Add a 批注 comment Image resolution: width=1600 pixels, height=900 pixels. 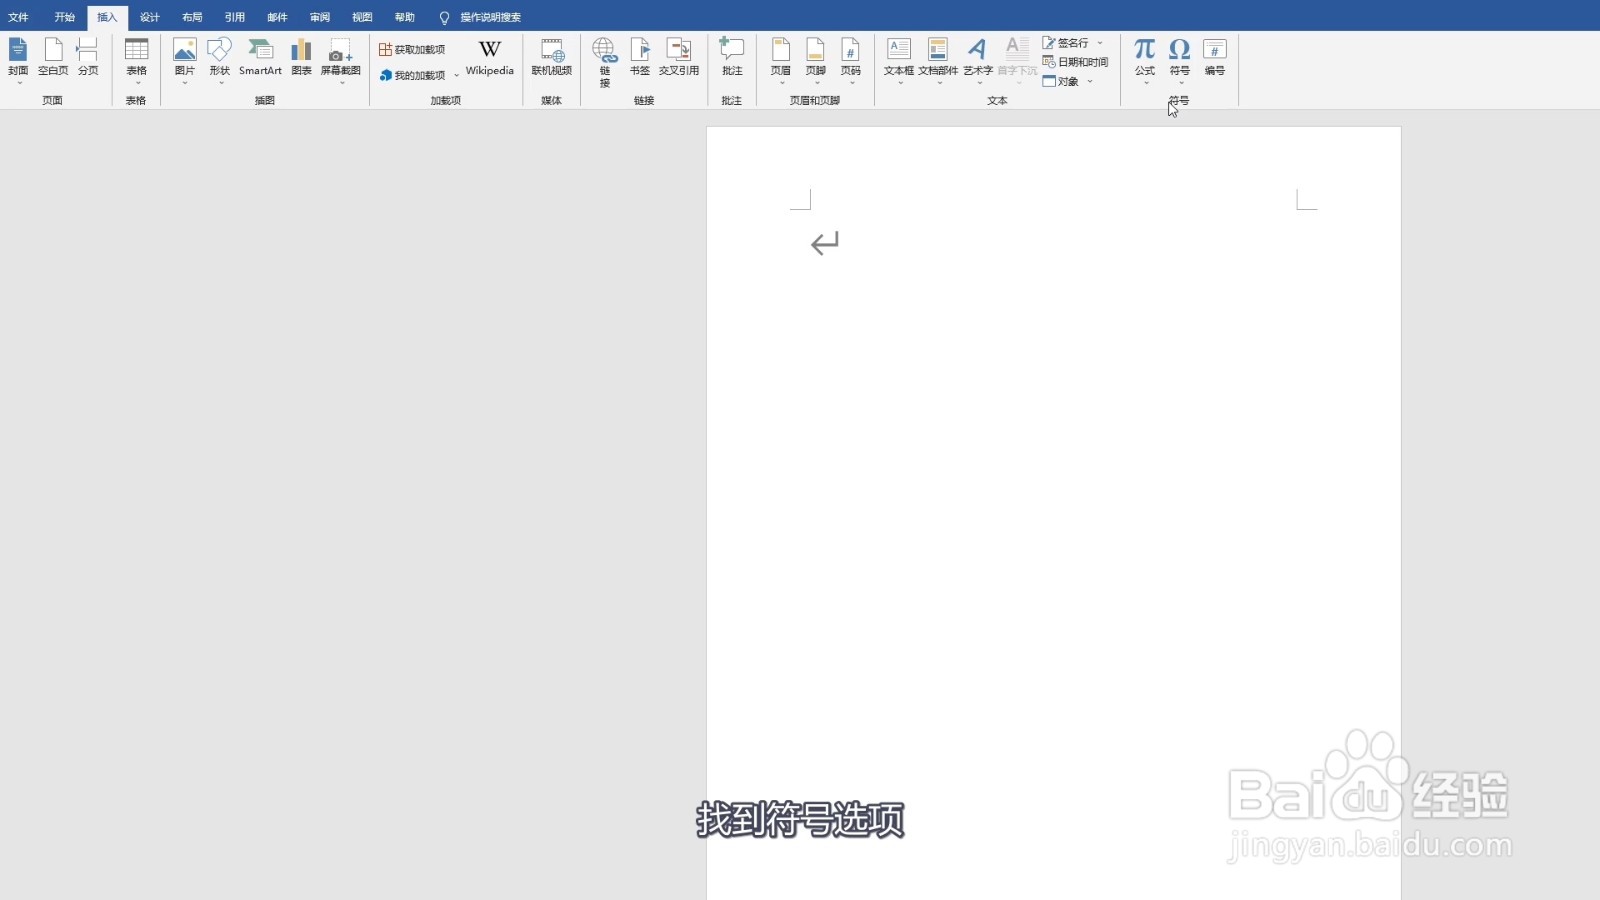click(x=732, y=58)
